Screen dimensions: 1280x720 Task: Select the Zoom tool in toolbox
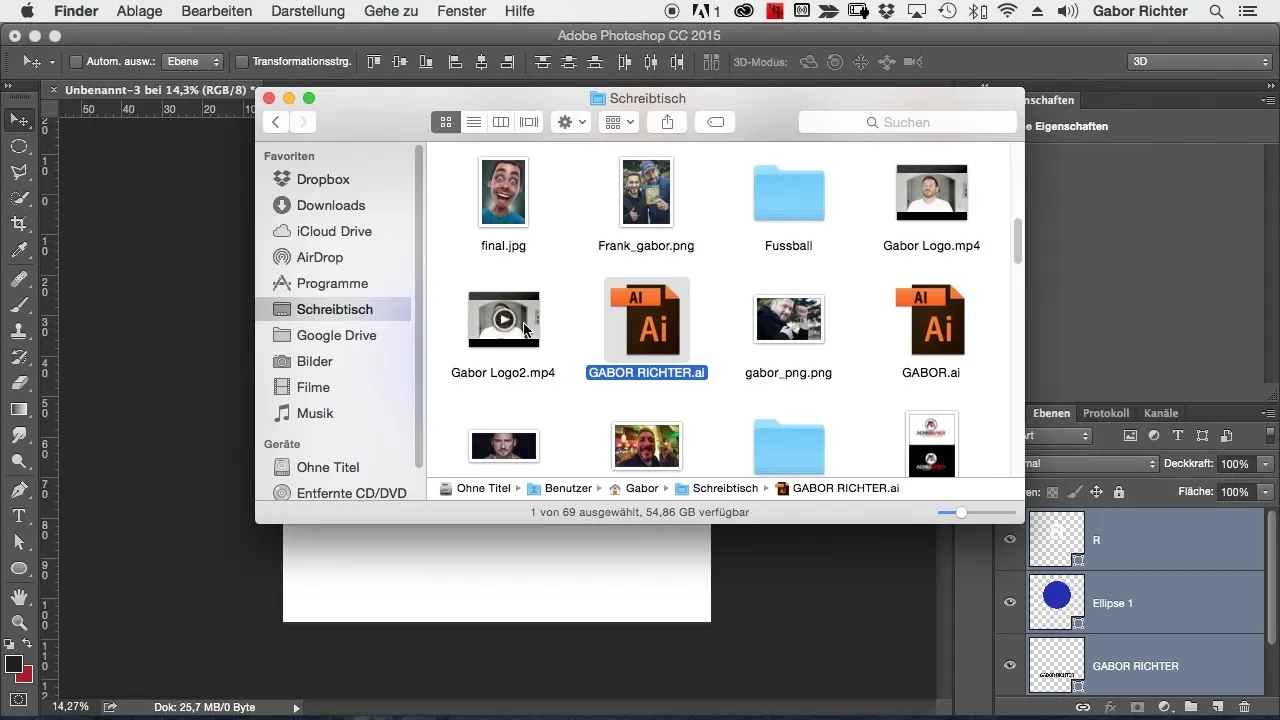click(x=19, y=622)
